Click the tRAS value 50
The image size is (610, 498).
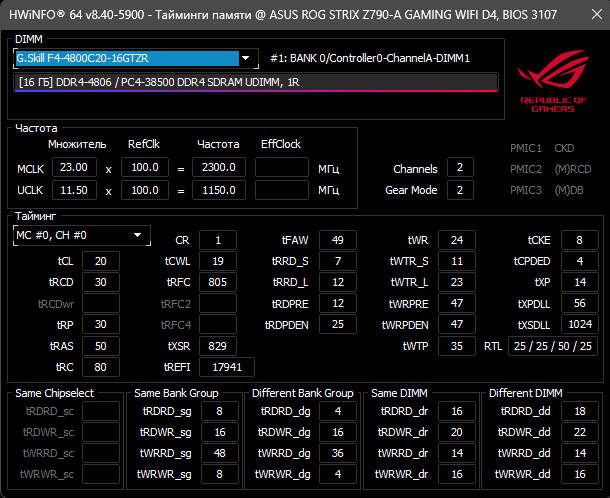point(101,346)
